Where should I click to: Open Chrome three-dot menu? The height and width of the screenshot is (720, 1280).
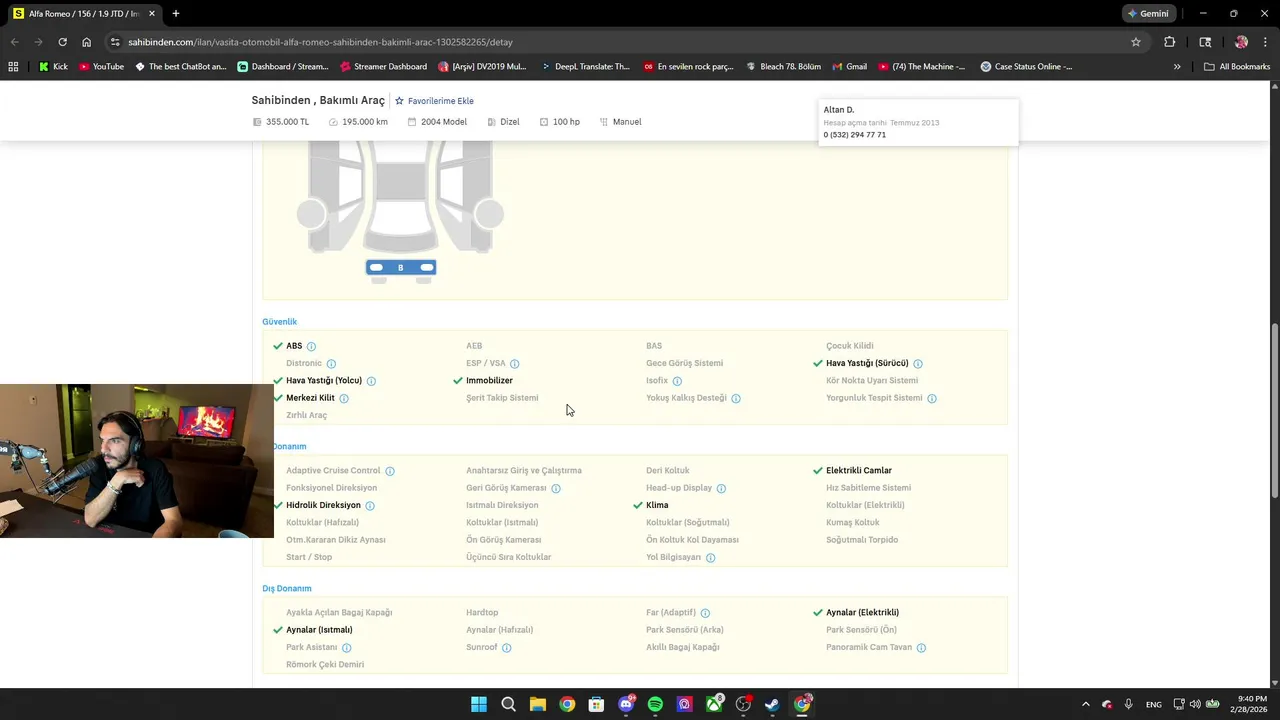point(1265,42)
